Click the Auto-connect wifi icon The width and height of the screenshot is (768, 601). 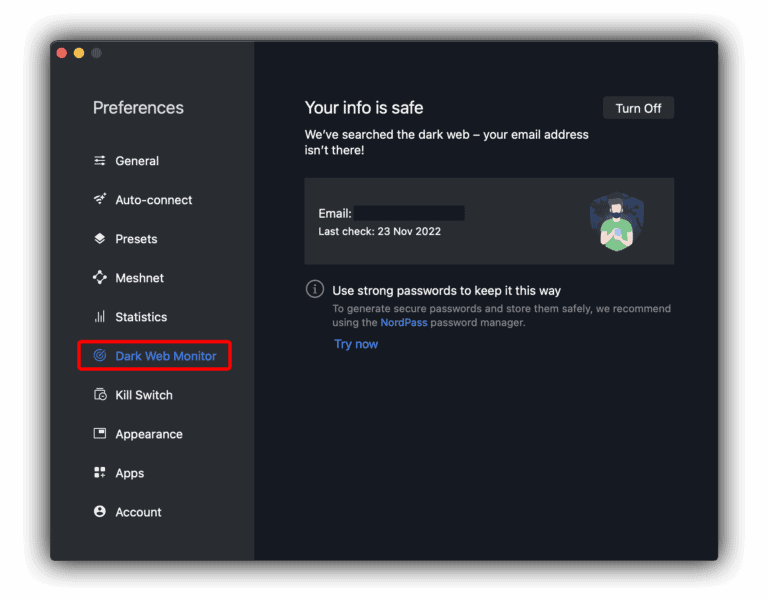click(100, 200)
